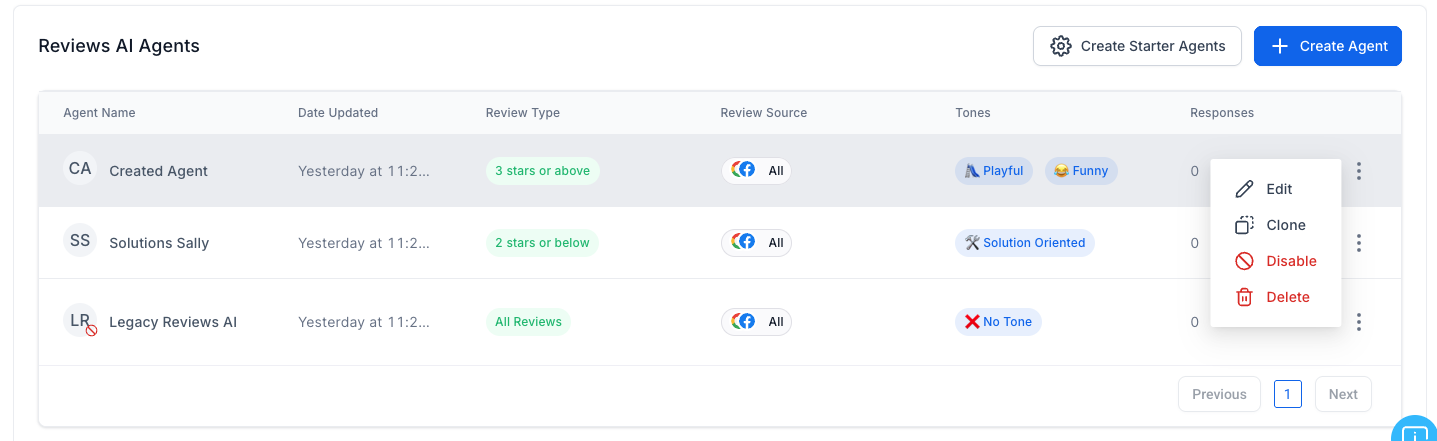Click the LR avatar with disabled badge
Image resolution: width=1437 pixels, height=441 pixels.
coord(80,321)
